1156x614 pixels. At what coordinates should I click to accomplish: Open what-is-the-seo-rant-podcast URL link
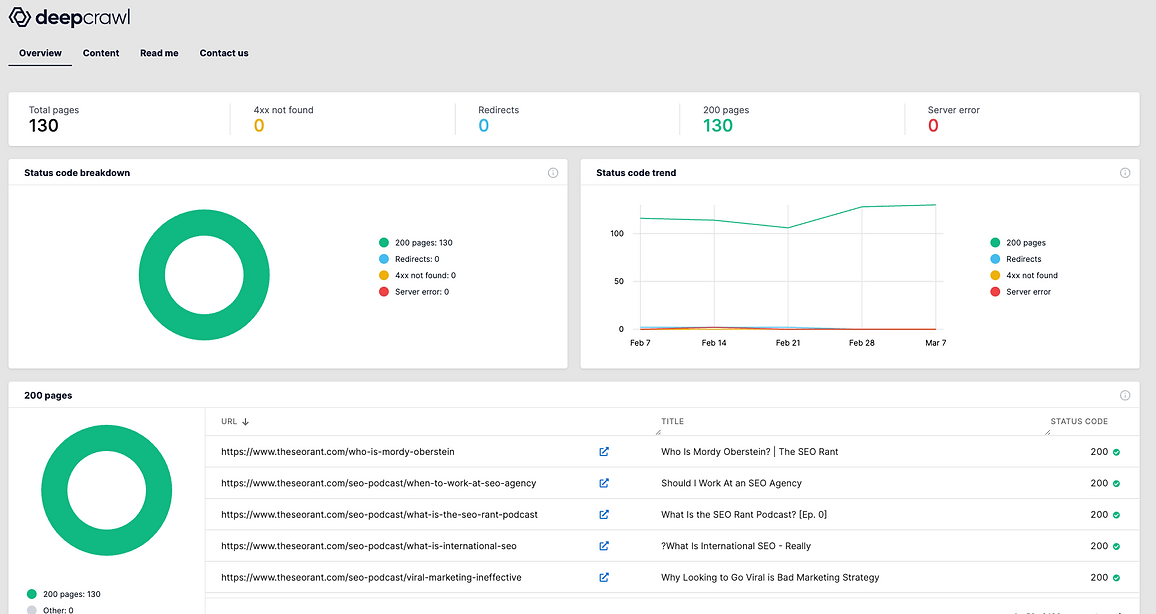pos(380,514)
